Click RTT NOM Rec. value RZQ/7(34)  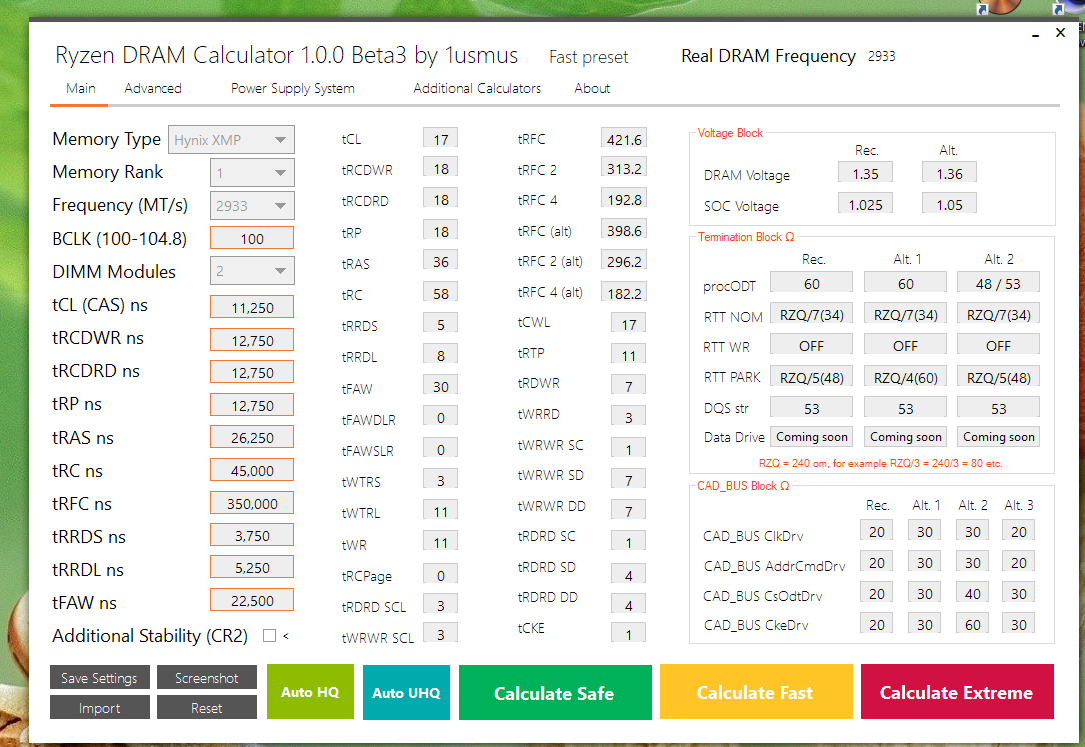(x=812, y=314)
